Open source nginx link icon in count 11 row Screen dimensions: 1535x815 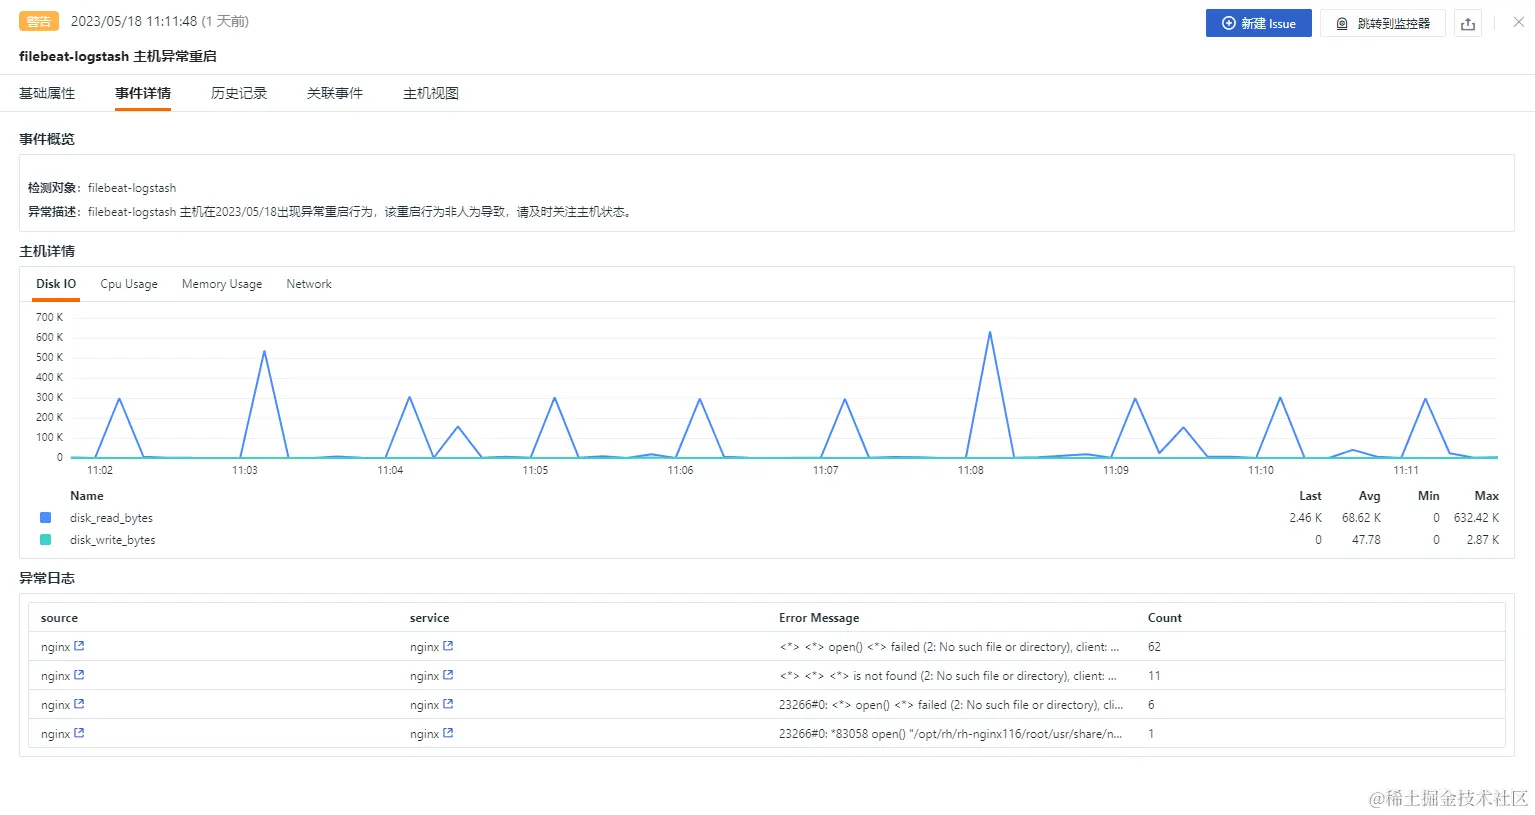point(79,675)
